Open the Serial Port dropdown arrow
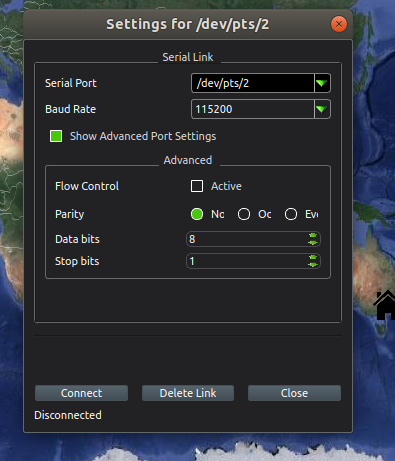 point(322,83)
